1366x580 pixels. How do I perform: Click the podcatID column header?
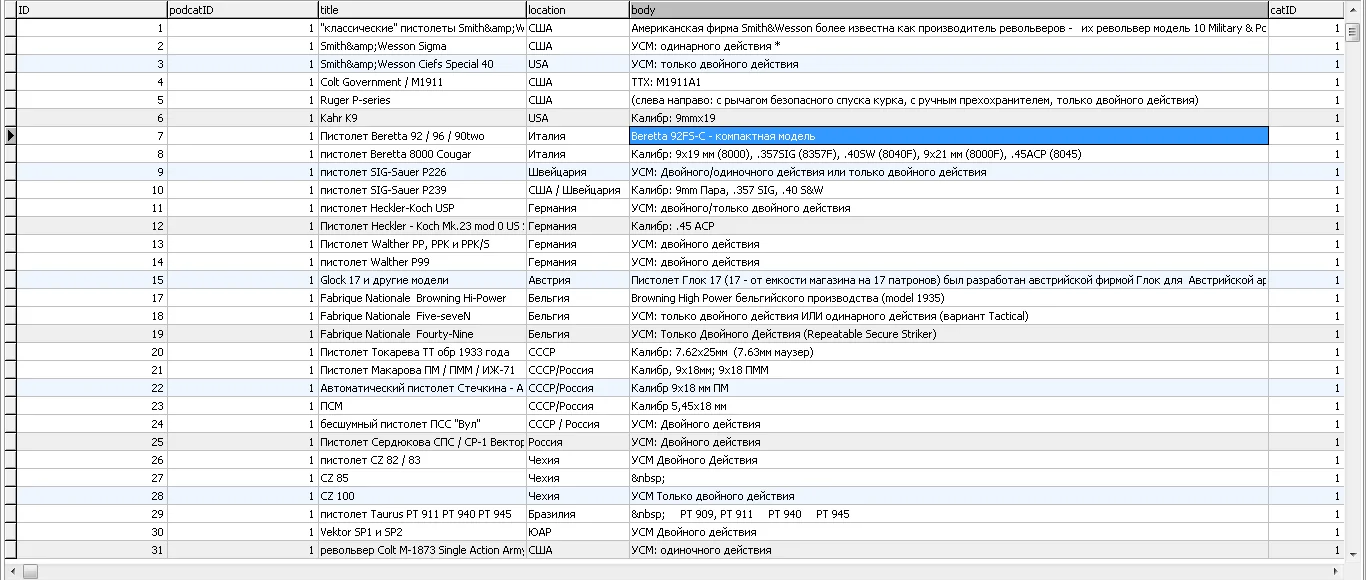(x=241, y=9)
